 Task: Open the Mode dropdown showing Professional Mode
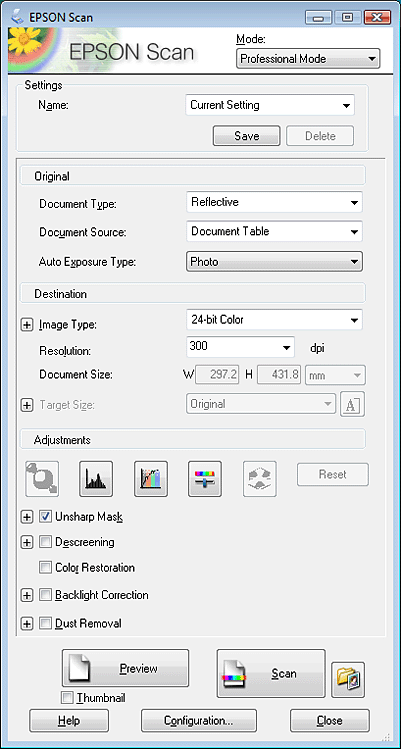tap(308, 59)
